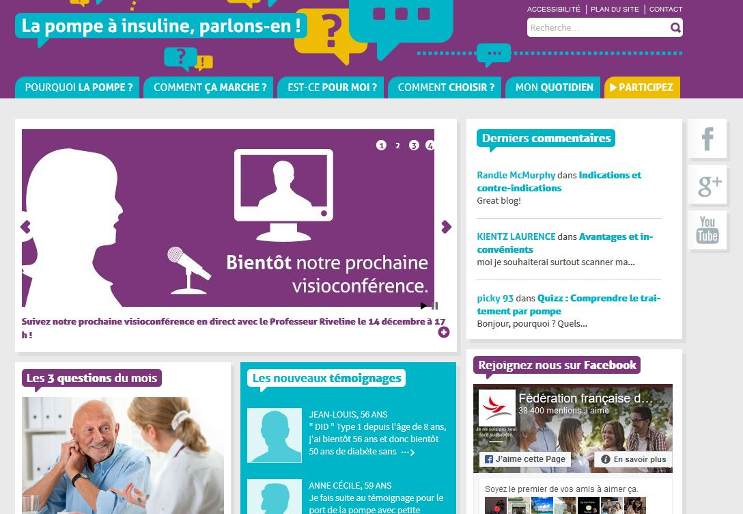Click Jean-Louis avatar silhouette
The image size is (743, 514).
pos(274,435)
